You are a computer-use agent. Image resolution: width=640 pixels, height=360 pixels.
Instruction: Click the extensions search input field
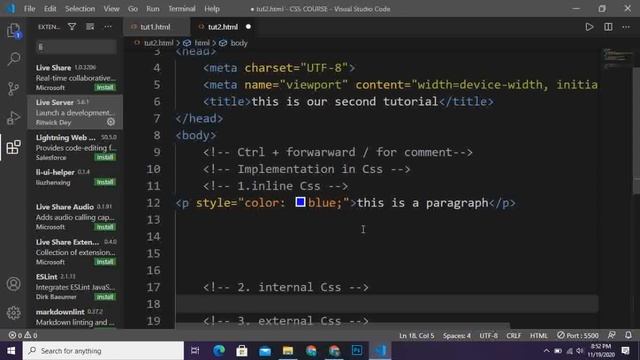(x=76, y=47)
